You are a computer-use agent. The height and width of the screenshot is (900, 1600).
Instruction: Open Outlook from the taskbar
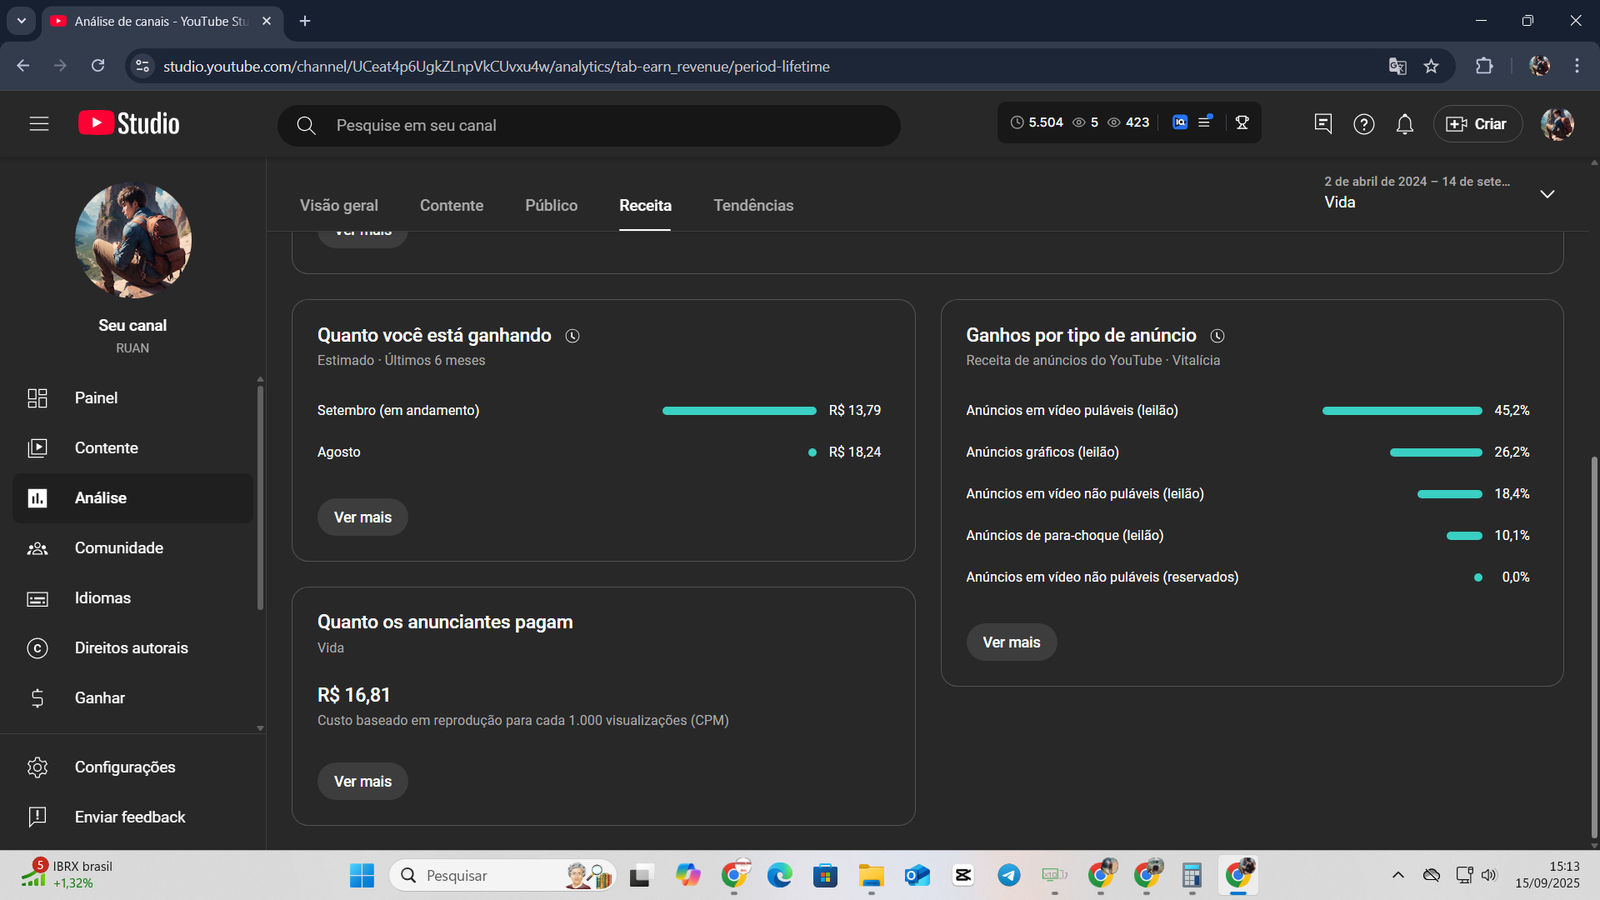click(917, 876)
